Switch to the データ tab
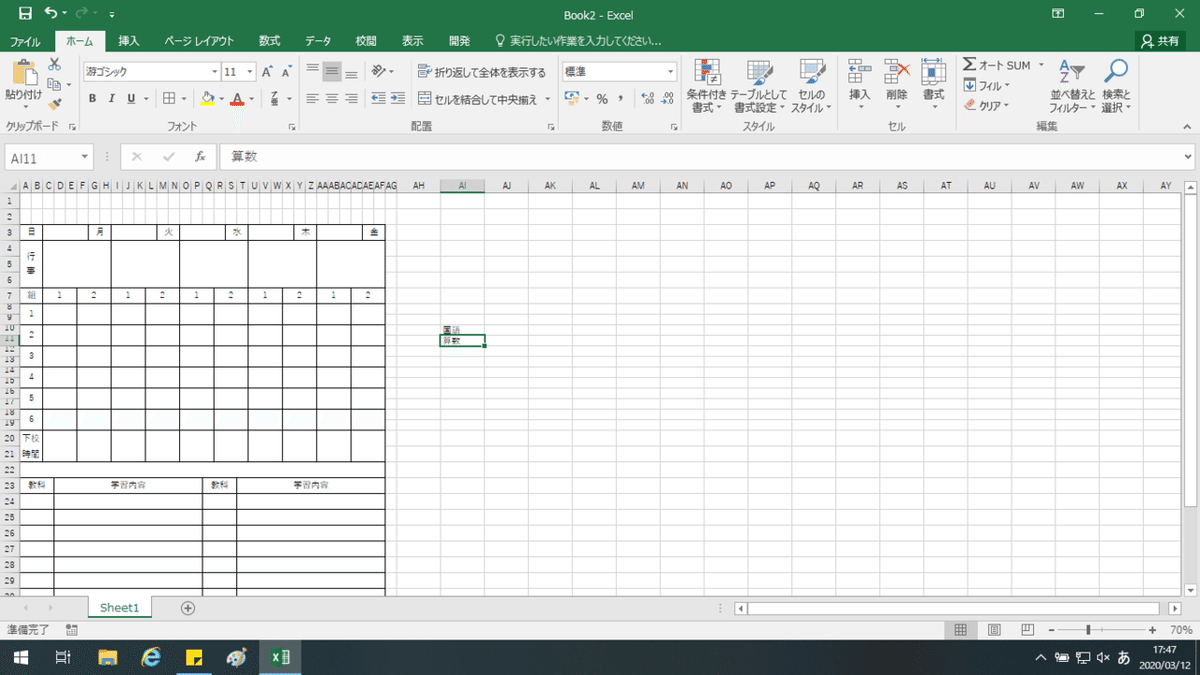This screenshot has width=1200, height=675. [x=318, y=41]
